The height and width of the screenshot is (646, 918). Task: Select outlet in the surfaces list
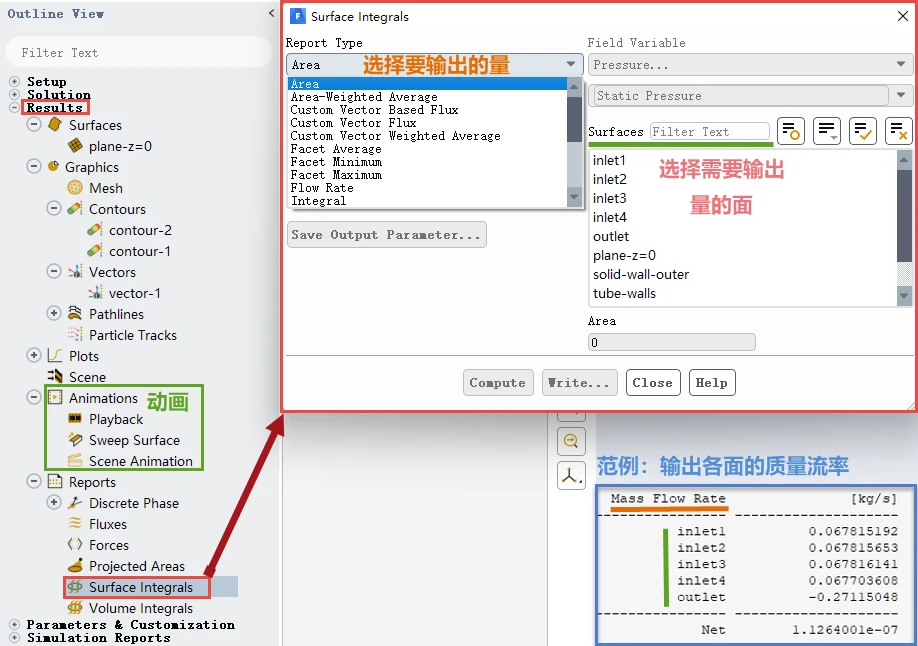tap(611, 236)
